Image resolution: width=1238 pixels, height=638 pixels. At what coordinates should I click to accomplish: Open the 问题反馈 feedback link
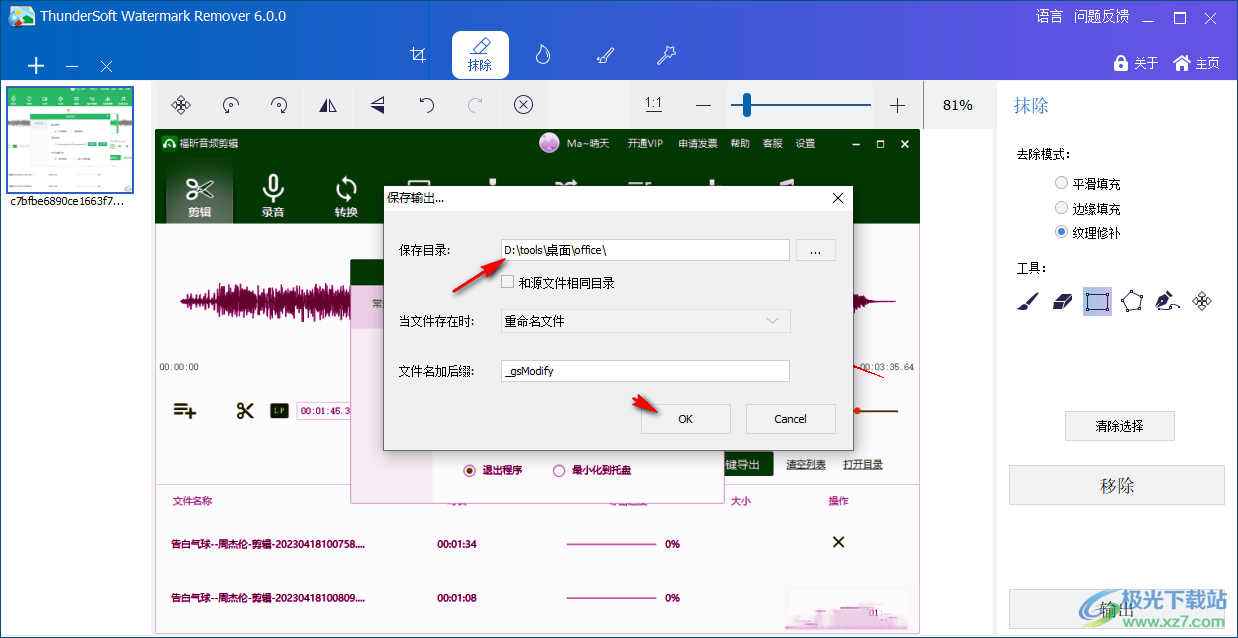pos(1101,16)
